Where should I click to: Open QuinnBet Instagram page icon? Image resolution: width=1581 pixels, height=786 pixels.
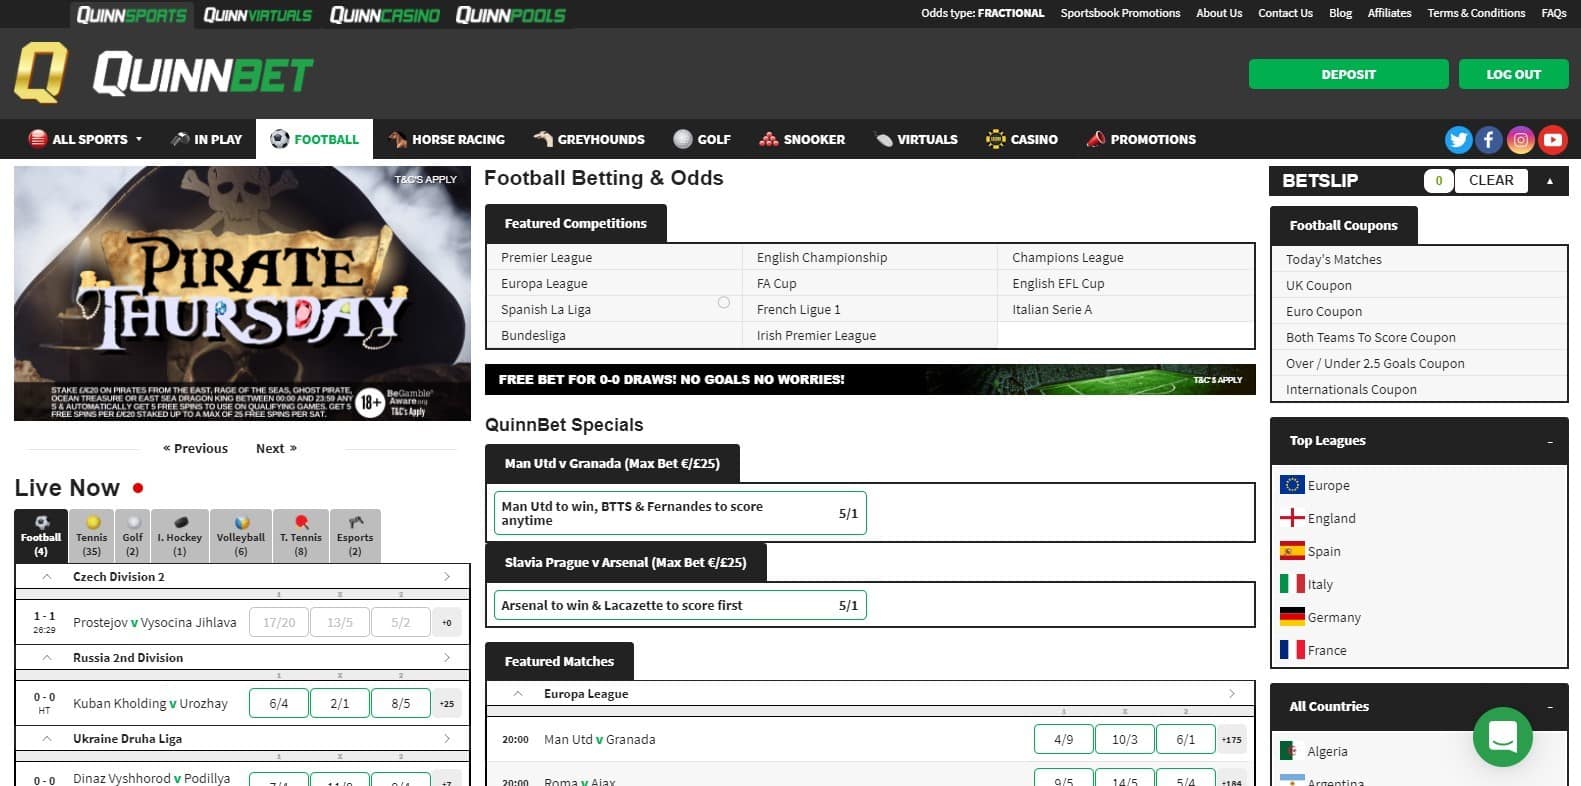[1521, 140]
